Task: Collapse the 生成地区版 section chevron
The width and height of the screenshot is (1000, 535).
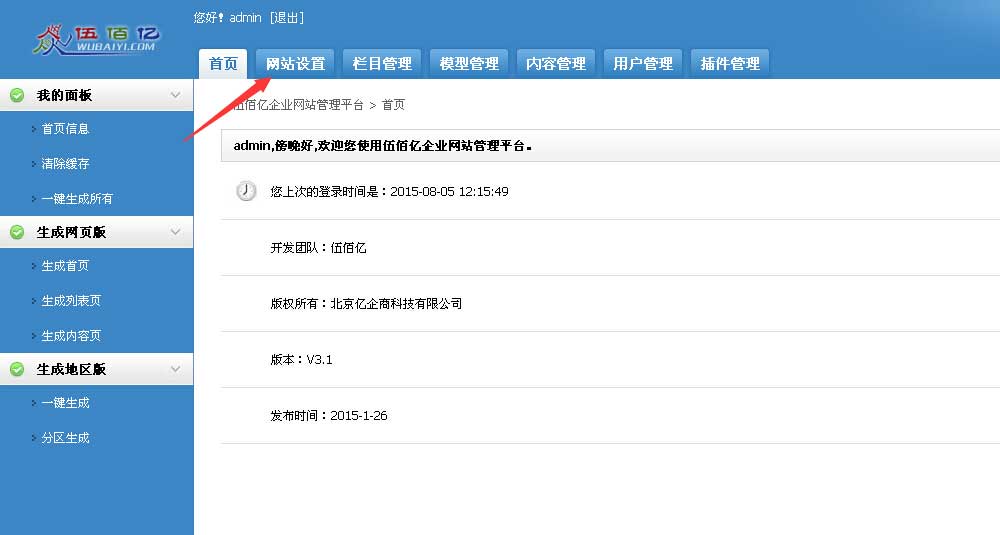Action: pyautogui.click(x=176, y=369)
